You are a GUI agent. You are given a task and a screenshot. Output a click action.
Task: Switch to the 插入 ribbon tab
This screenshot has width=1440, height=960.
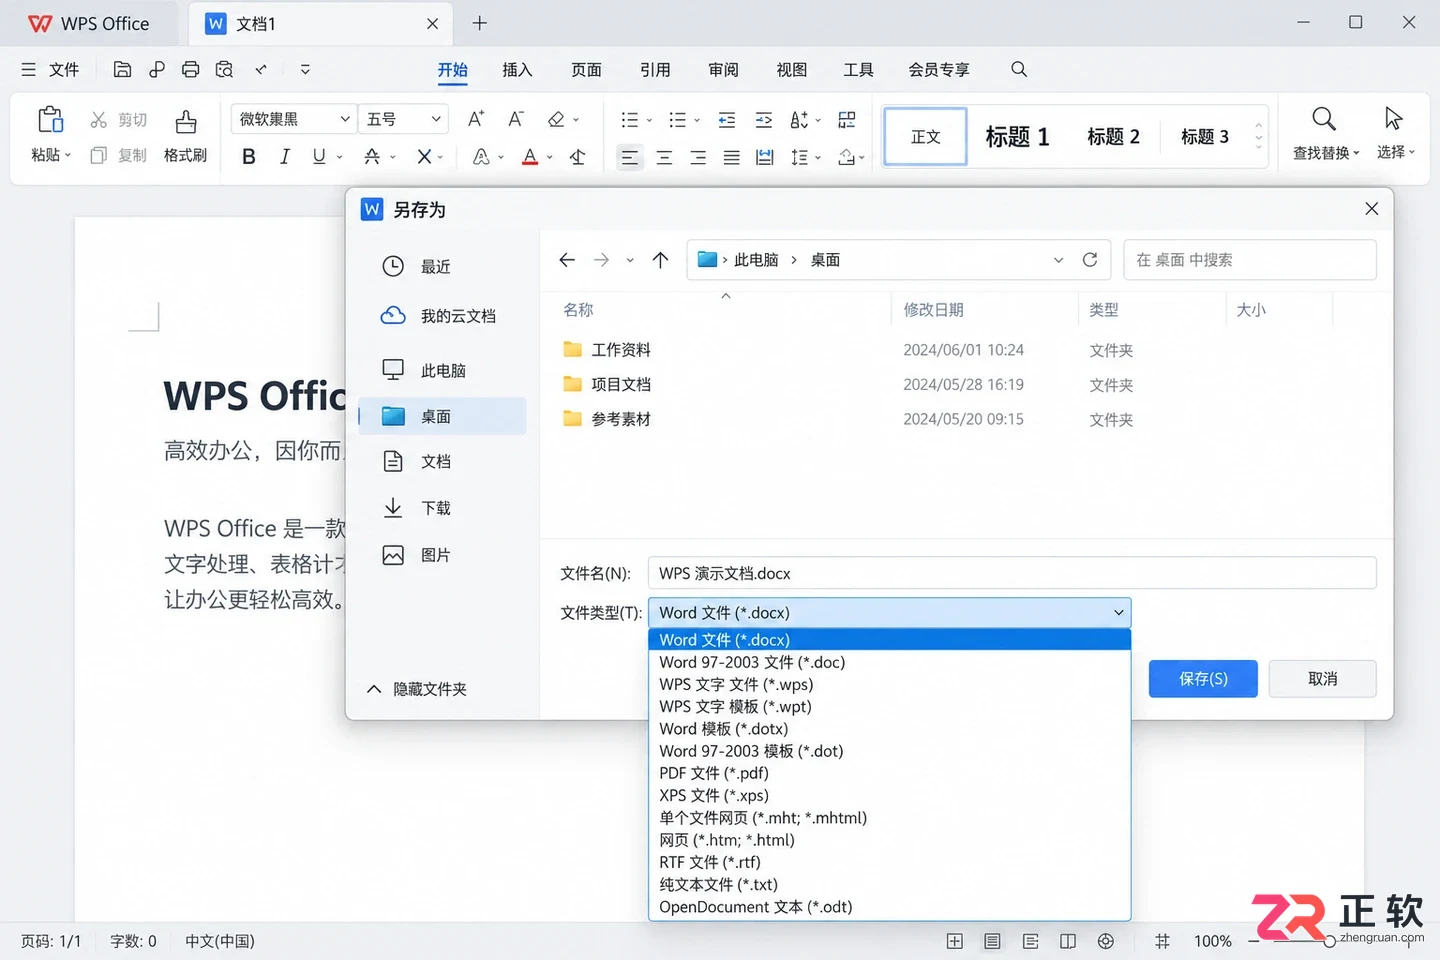pyautogui.click(x=517, y=69)
